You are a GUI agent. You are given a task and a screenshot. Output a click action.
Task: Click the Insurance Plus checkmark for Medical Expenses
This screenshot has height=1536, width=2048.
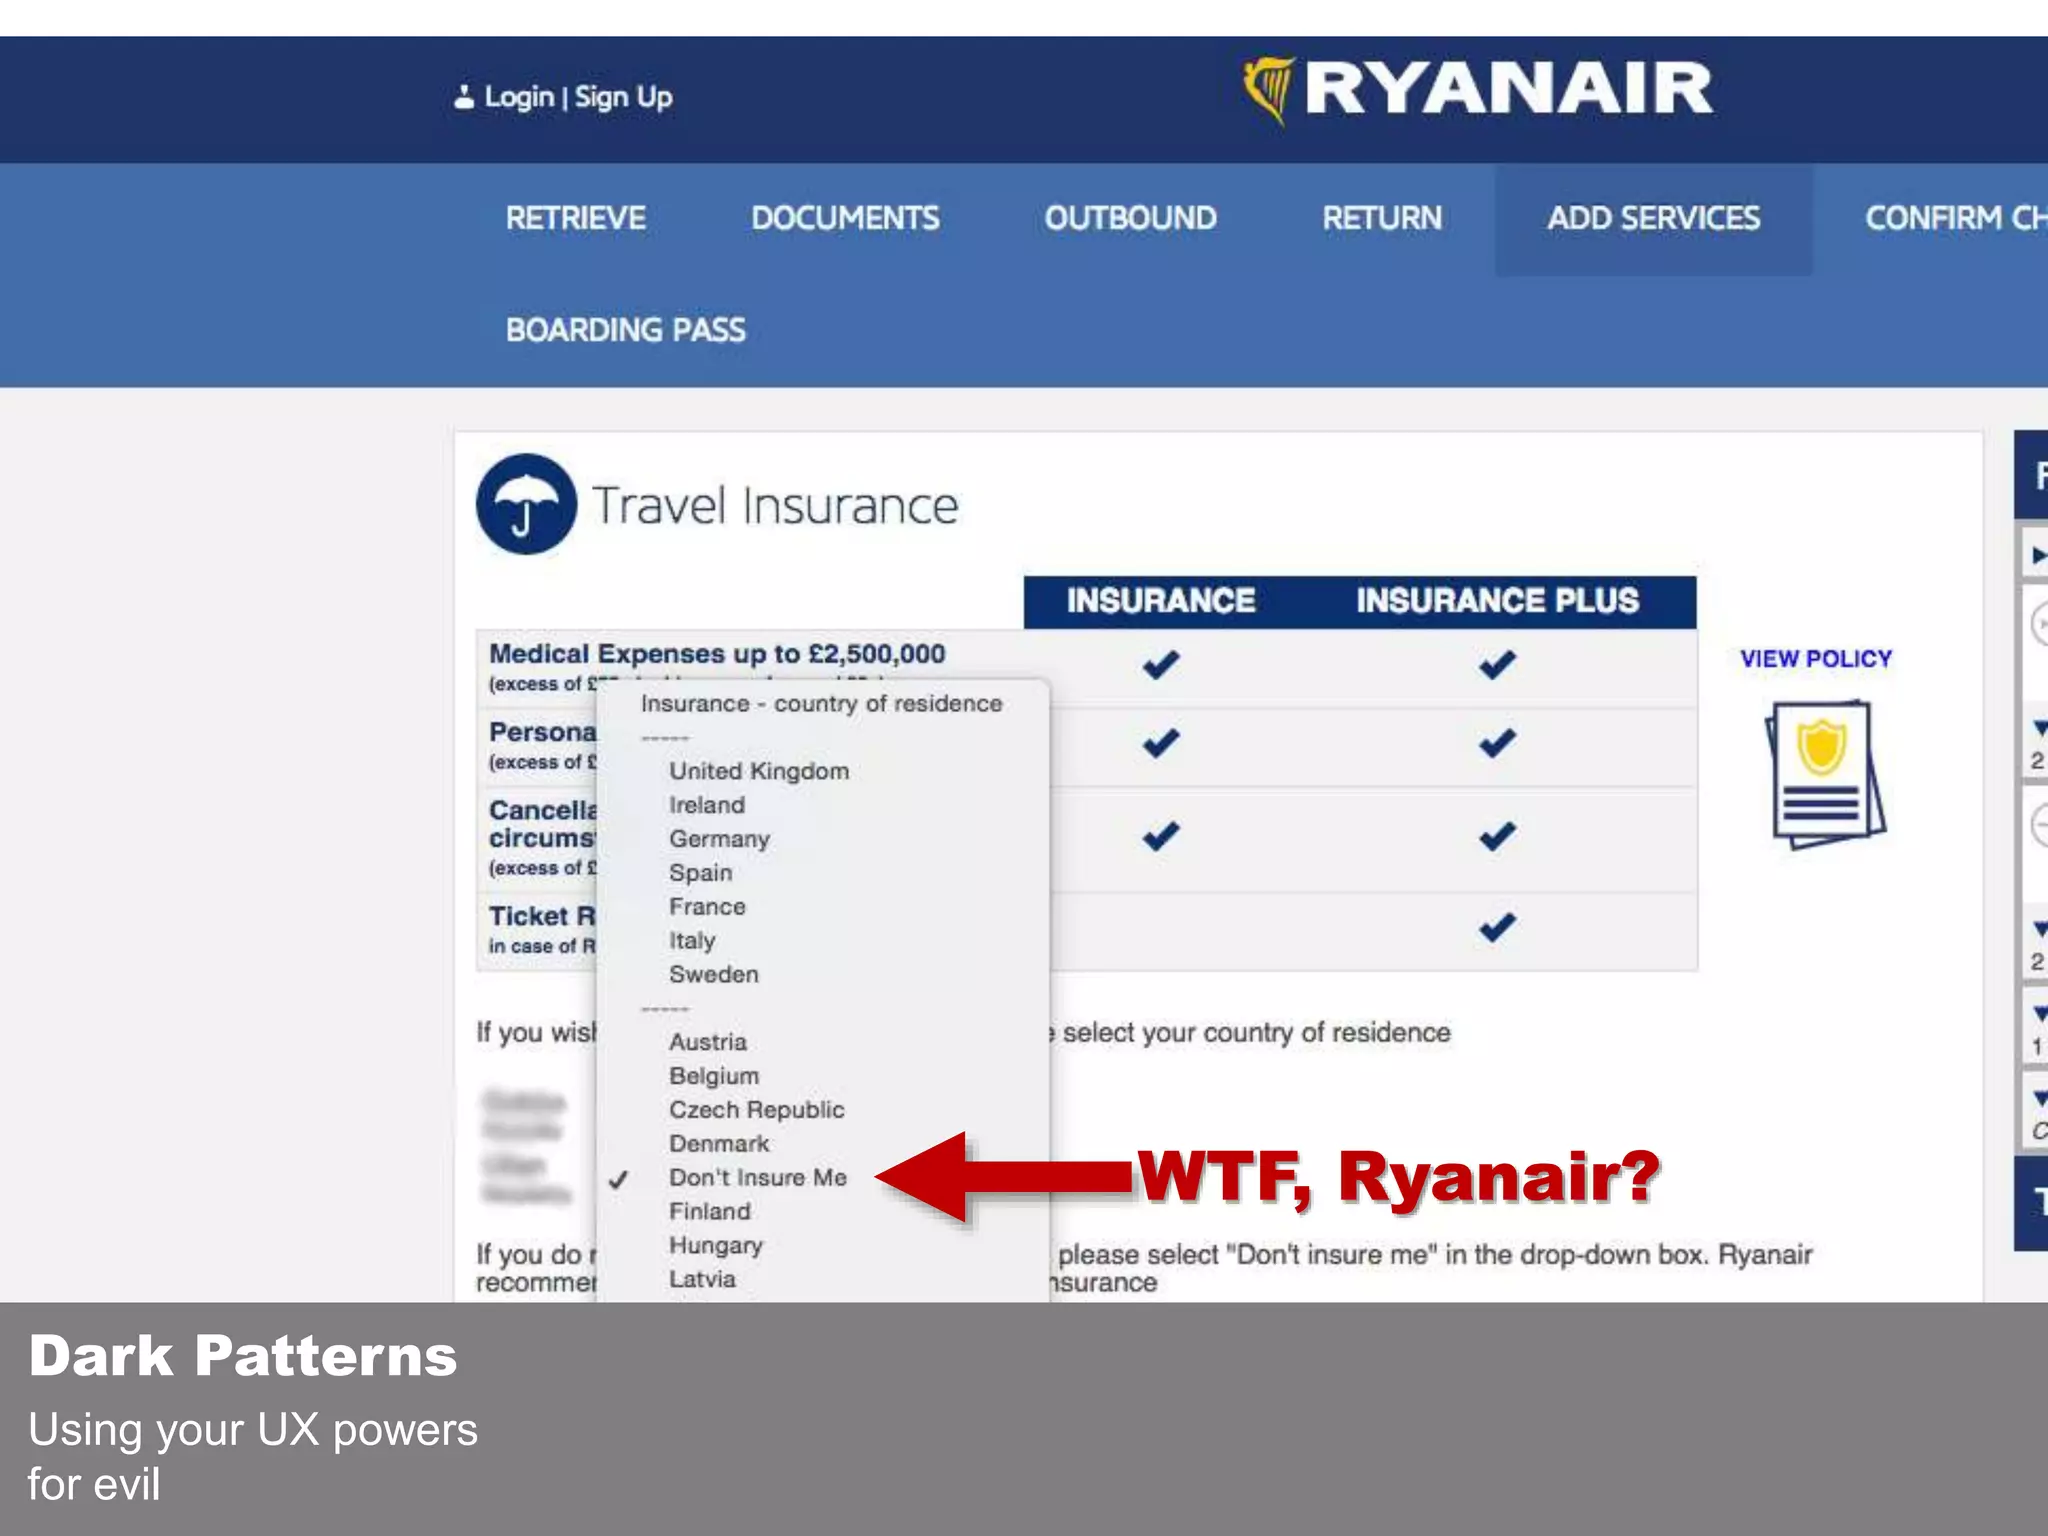[1496, 664]
